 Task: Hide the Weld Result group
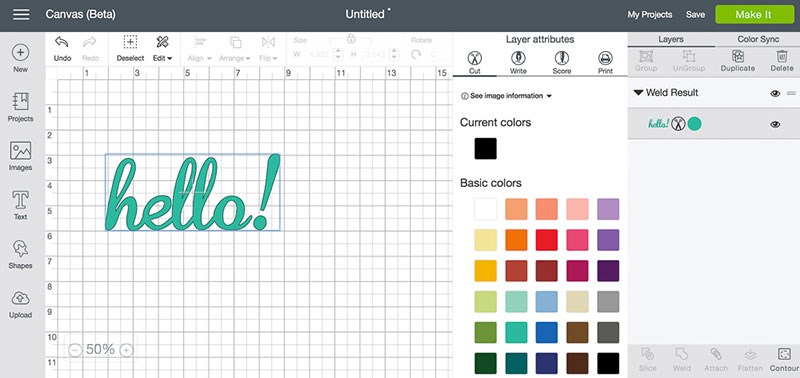pos(775,93)
